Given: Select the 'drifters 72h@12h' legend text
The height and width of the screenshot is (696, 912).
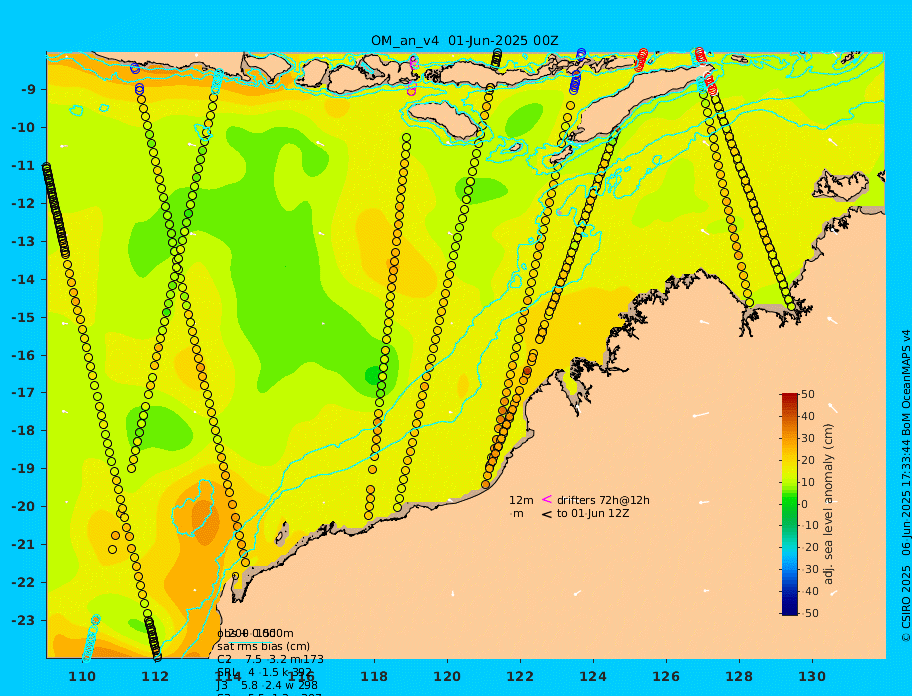Looking at the screenshot, I should point(603,500).
